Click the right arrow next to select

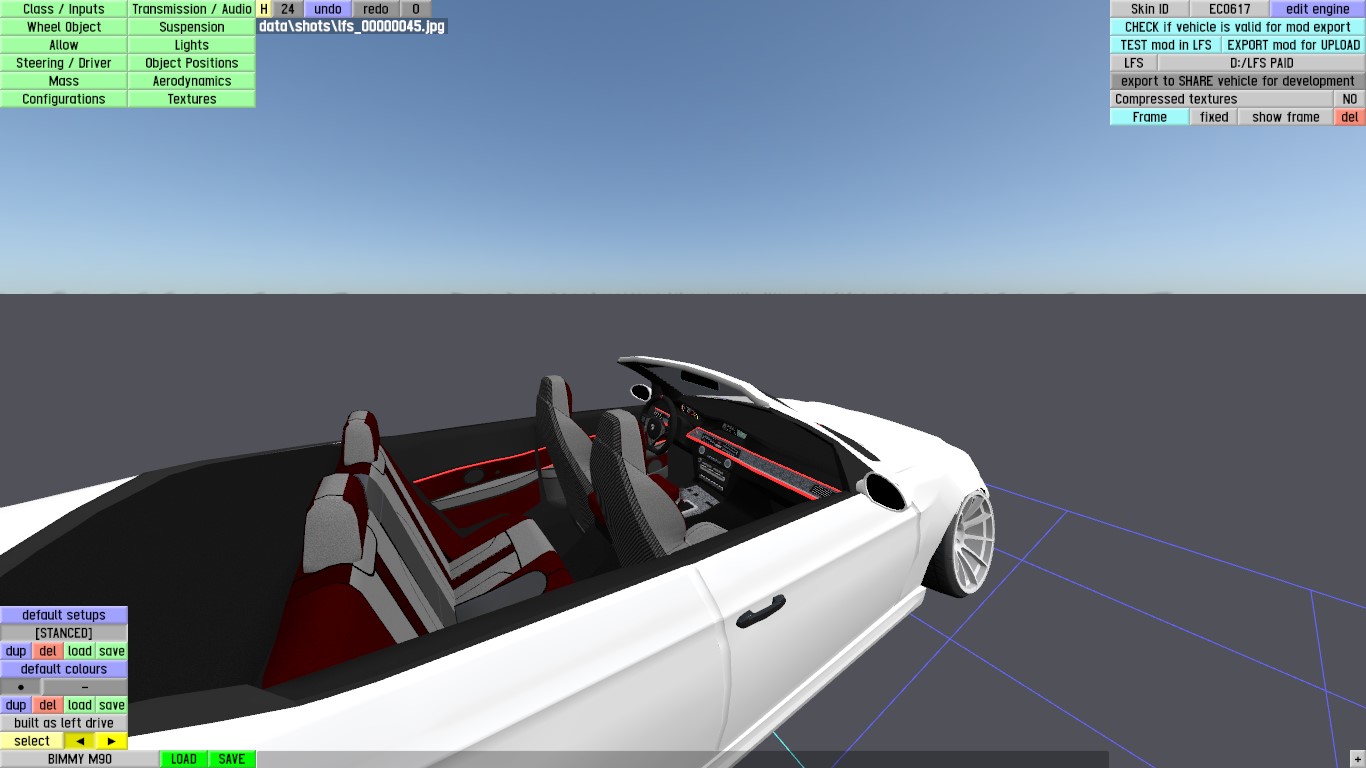tap(112, 741)
